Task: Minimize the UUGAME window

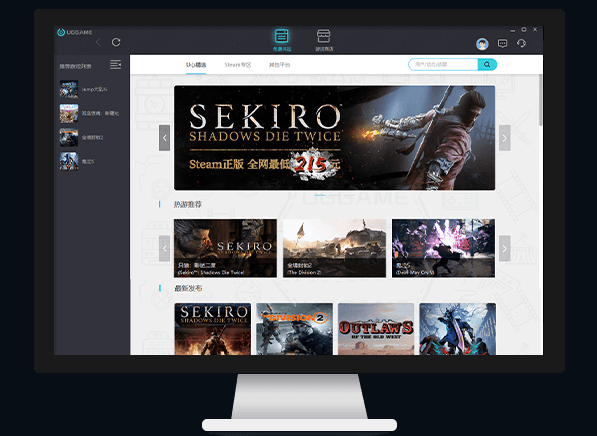Action: (512, 30)
